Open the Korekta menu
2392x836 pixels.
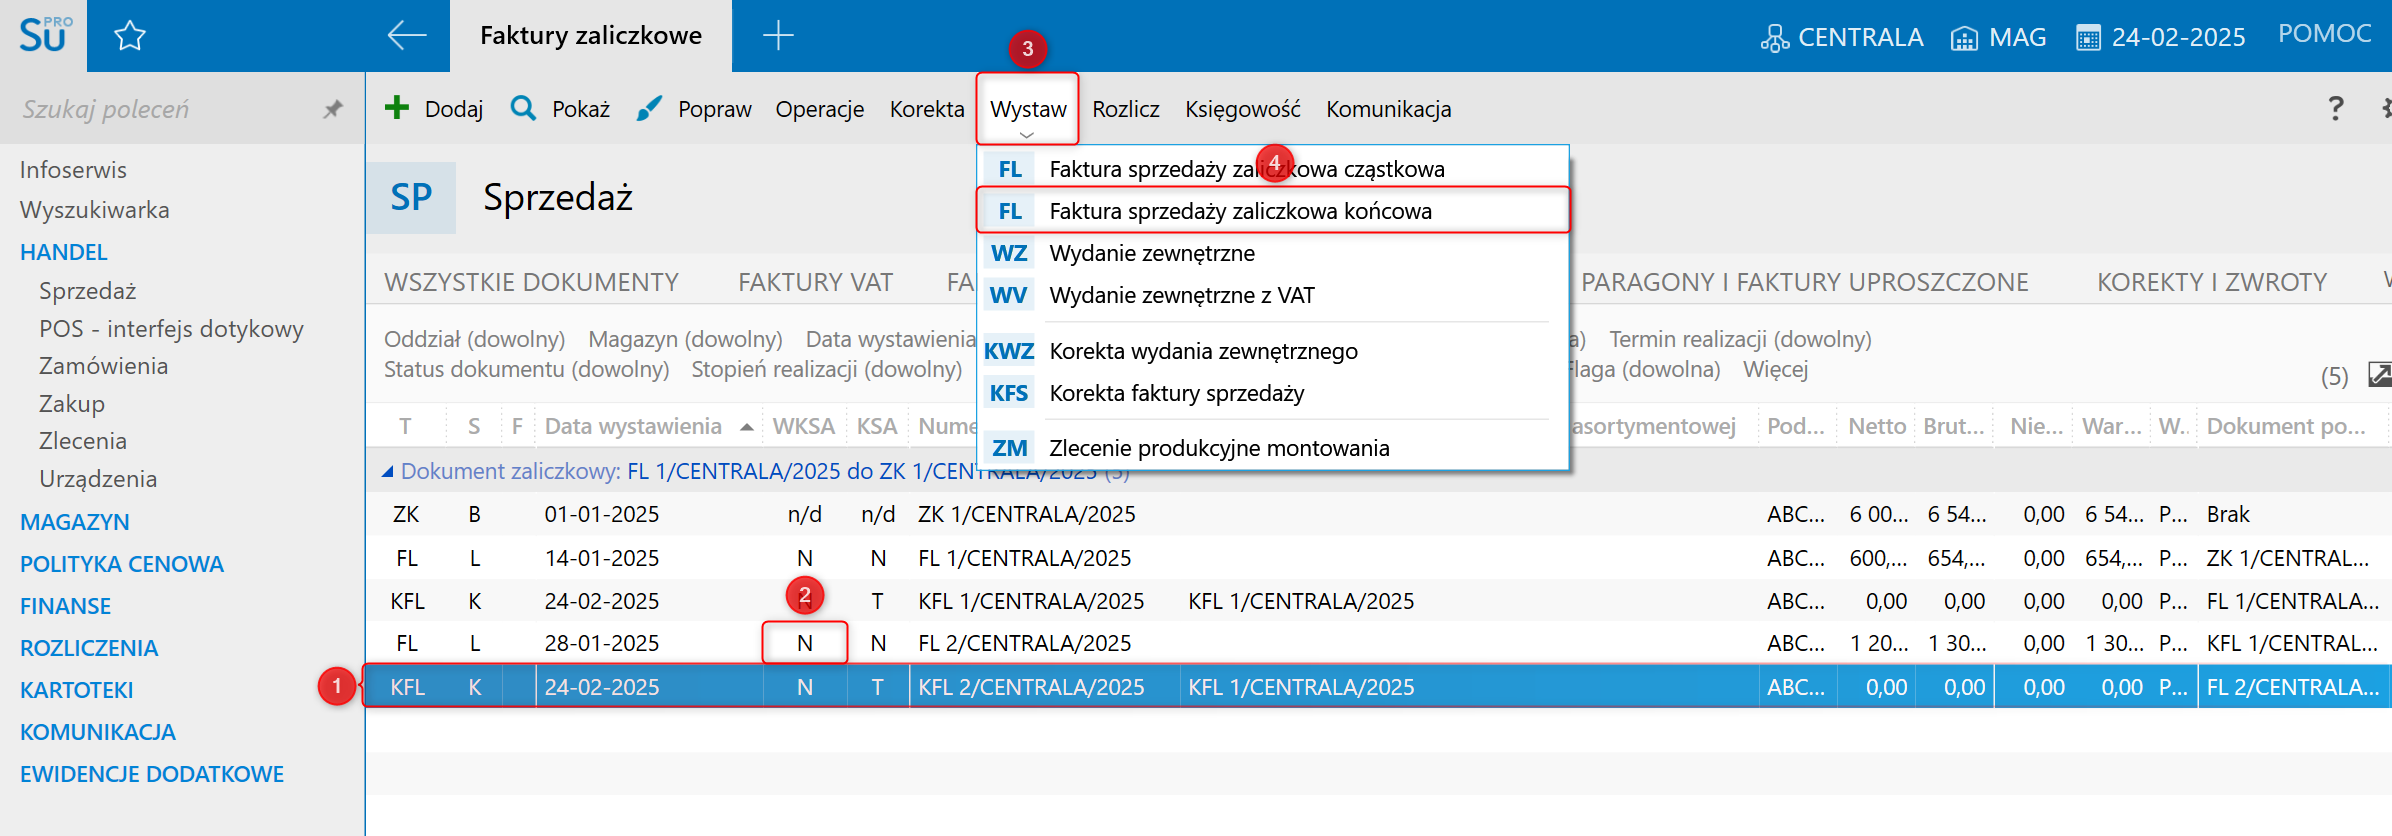pos(927,109)
